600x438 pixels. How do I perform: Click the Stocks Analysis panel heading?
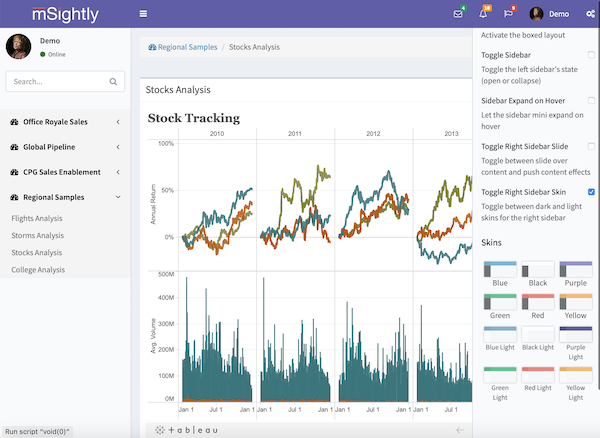178,90
